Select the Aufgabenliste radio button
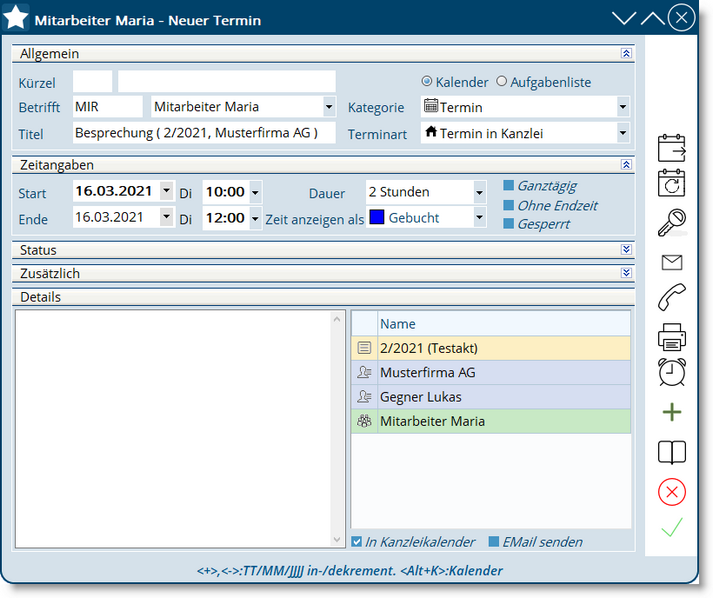This screenshot has width=713, height=598. coord(501,81)
